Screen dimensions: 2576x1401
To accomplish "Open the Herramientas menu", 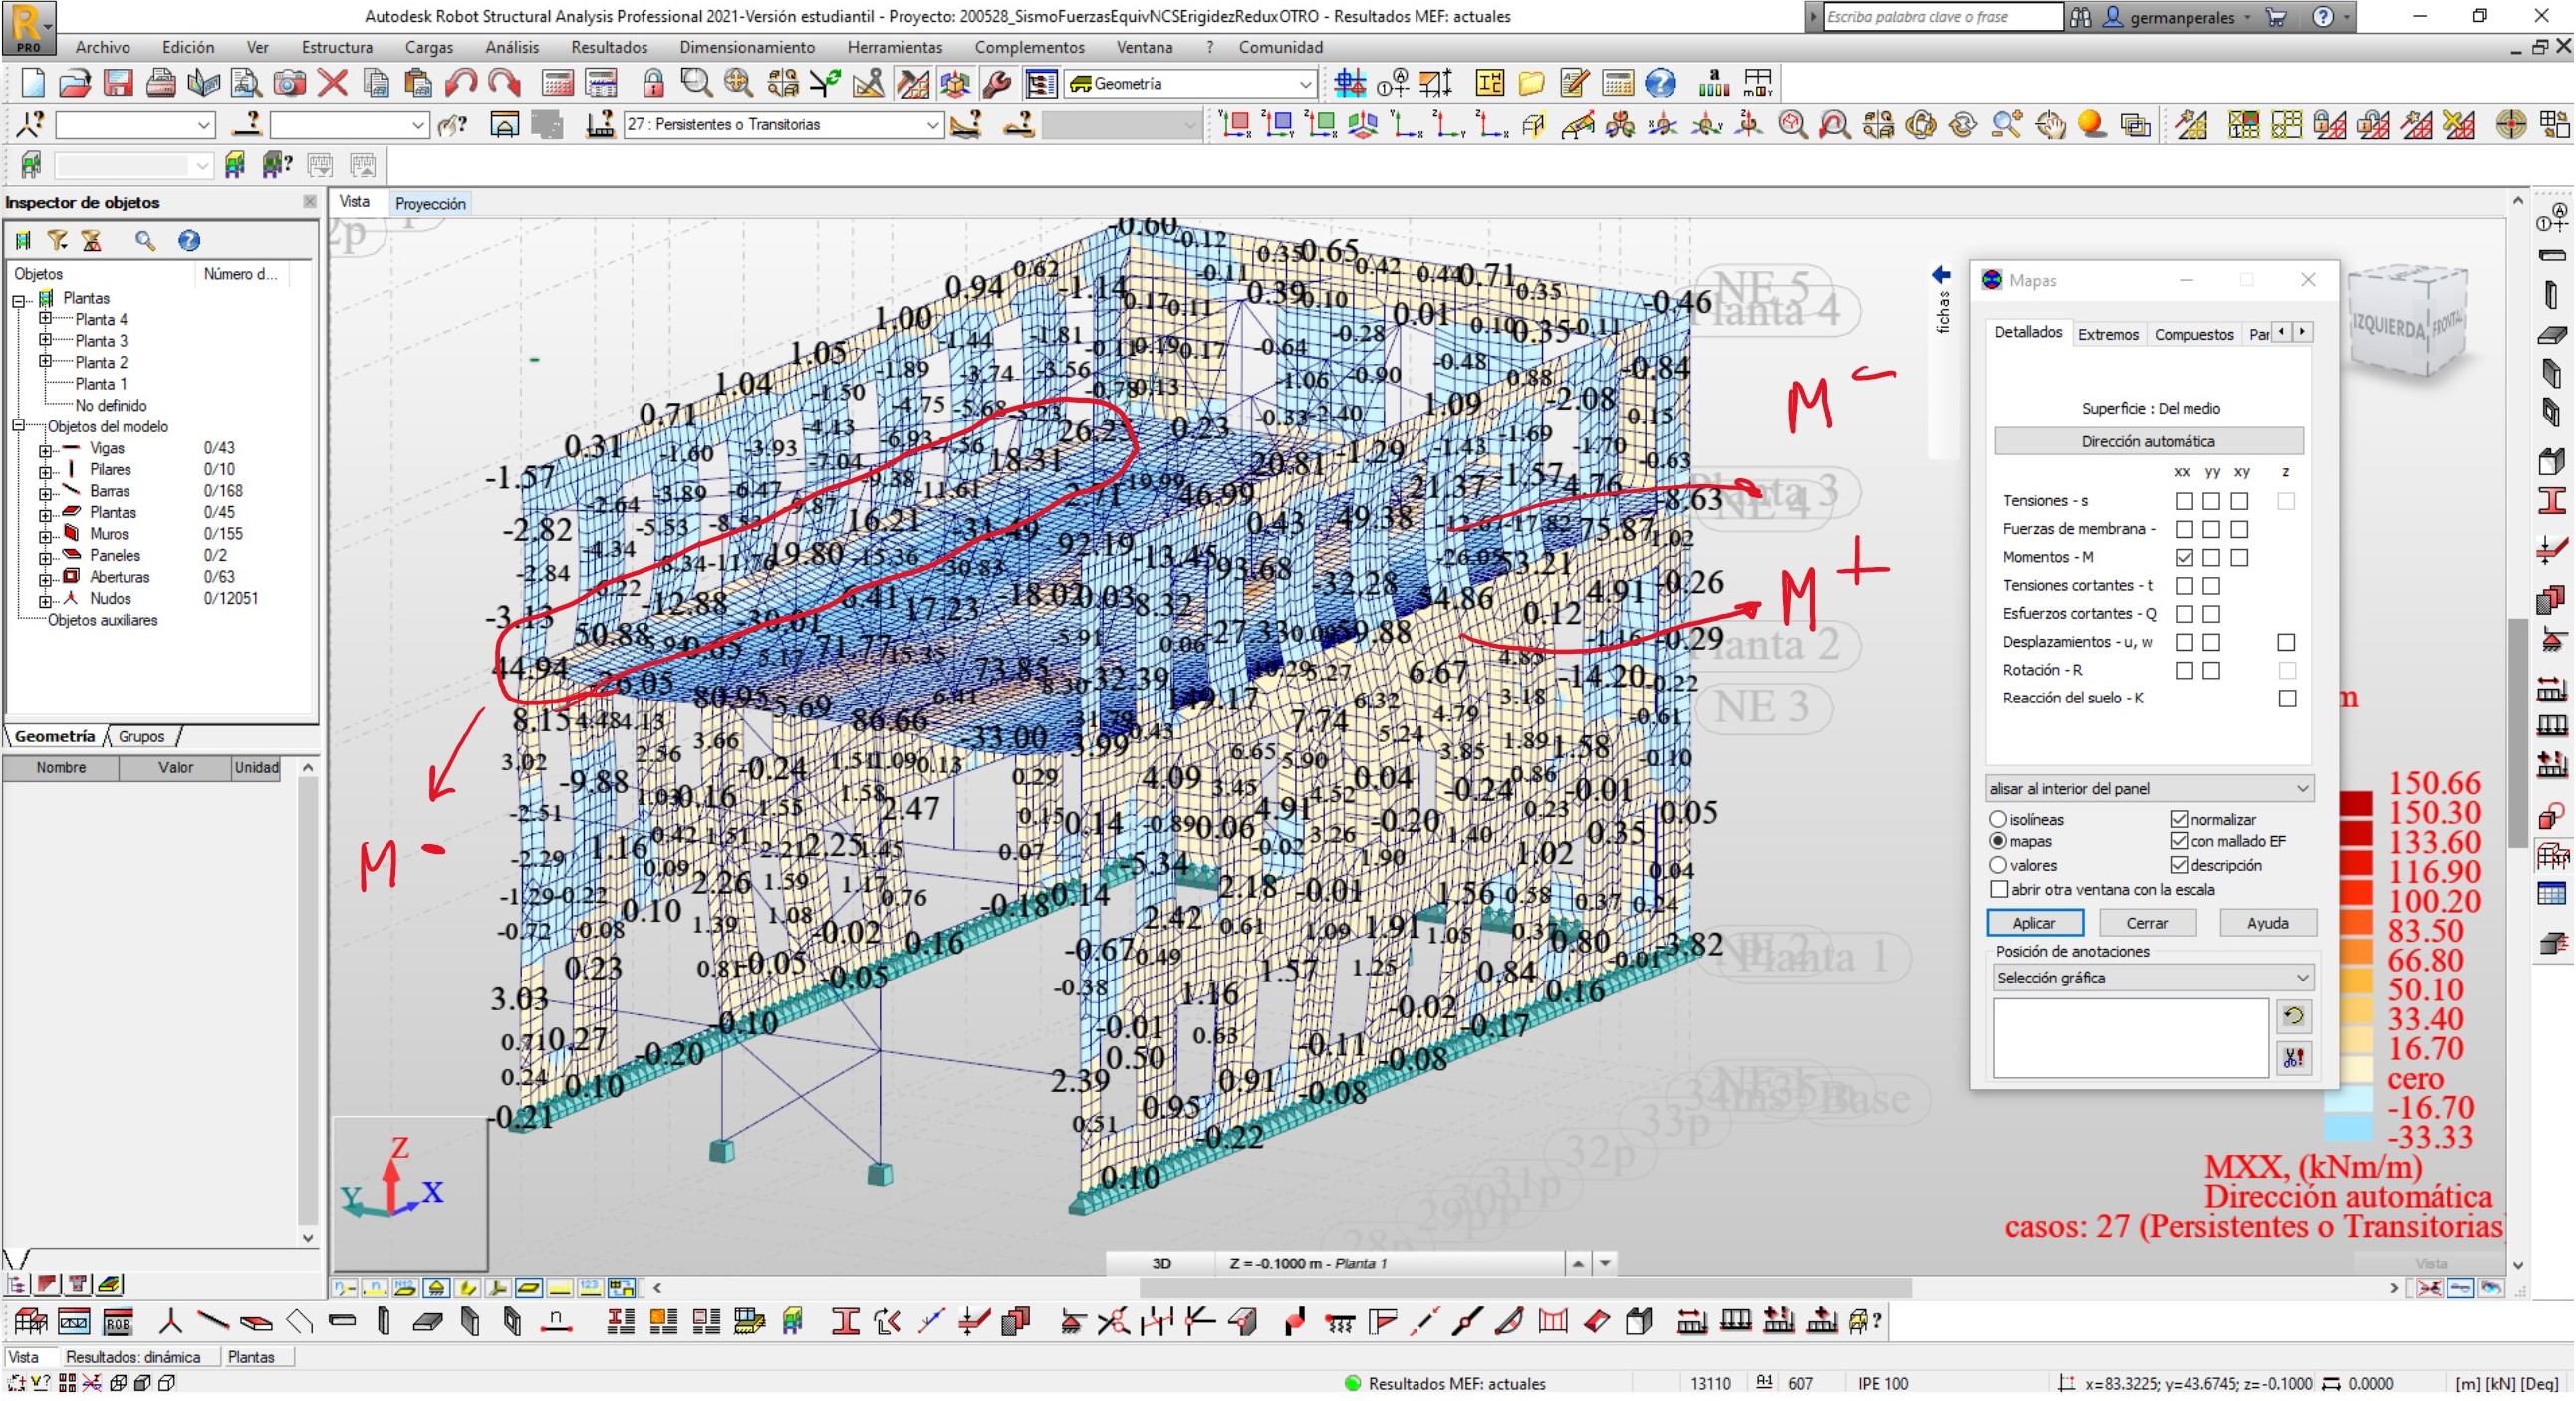I will pyautogui.click(x=894, y=46).
